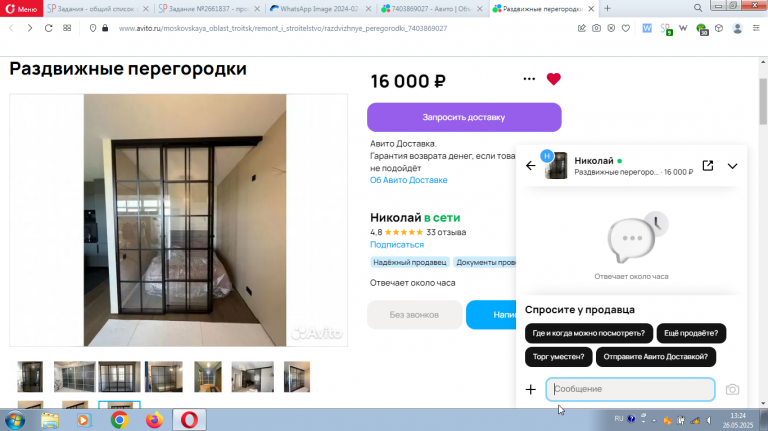Choose the Торг уместен? suggestion
The height and width of the screenshot is (431, 768).
click(558, 357)
